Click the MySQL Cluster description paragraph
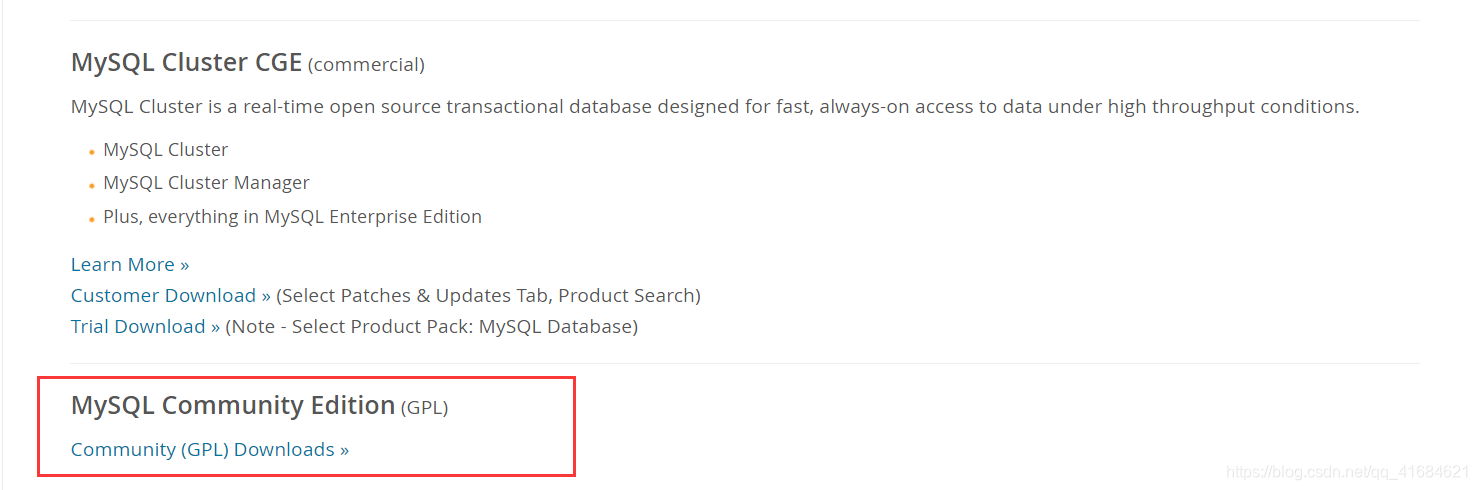Image resolution: width=1477 pixels, height=490 pixels. (715, 107)
